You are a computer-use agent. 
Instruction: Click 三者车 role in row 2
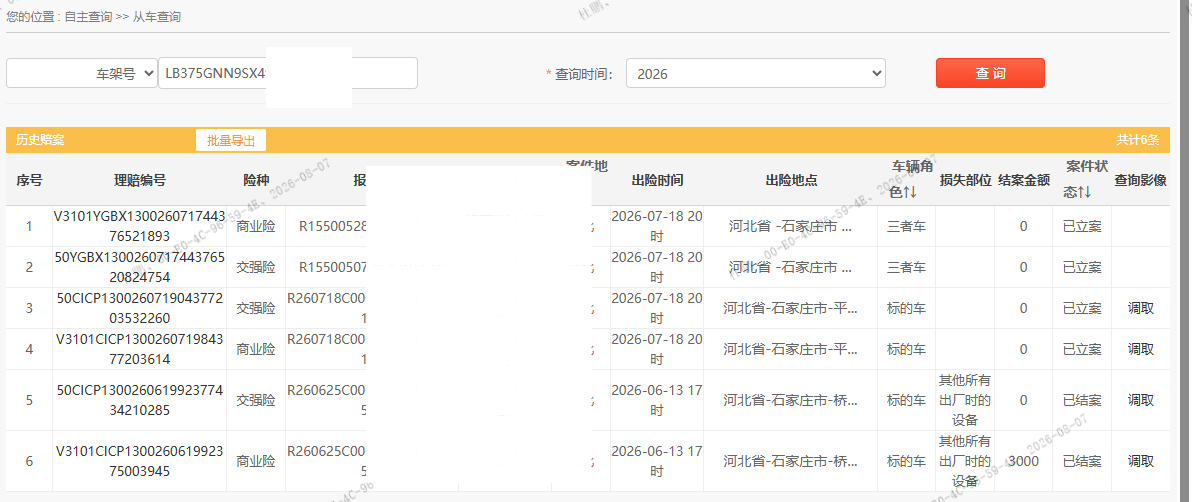coord(906,267)
